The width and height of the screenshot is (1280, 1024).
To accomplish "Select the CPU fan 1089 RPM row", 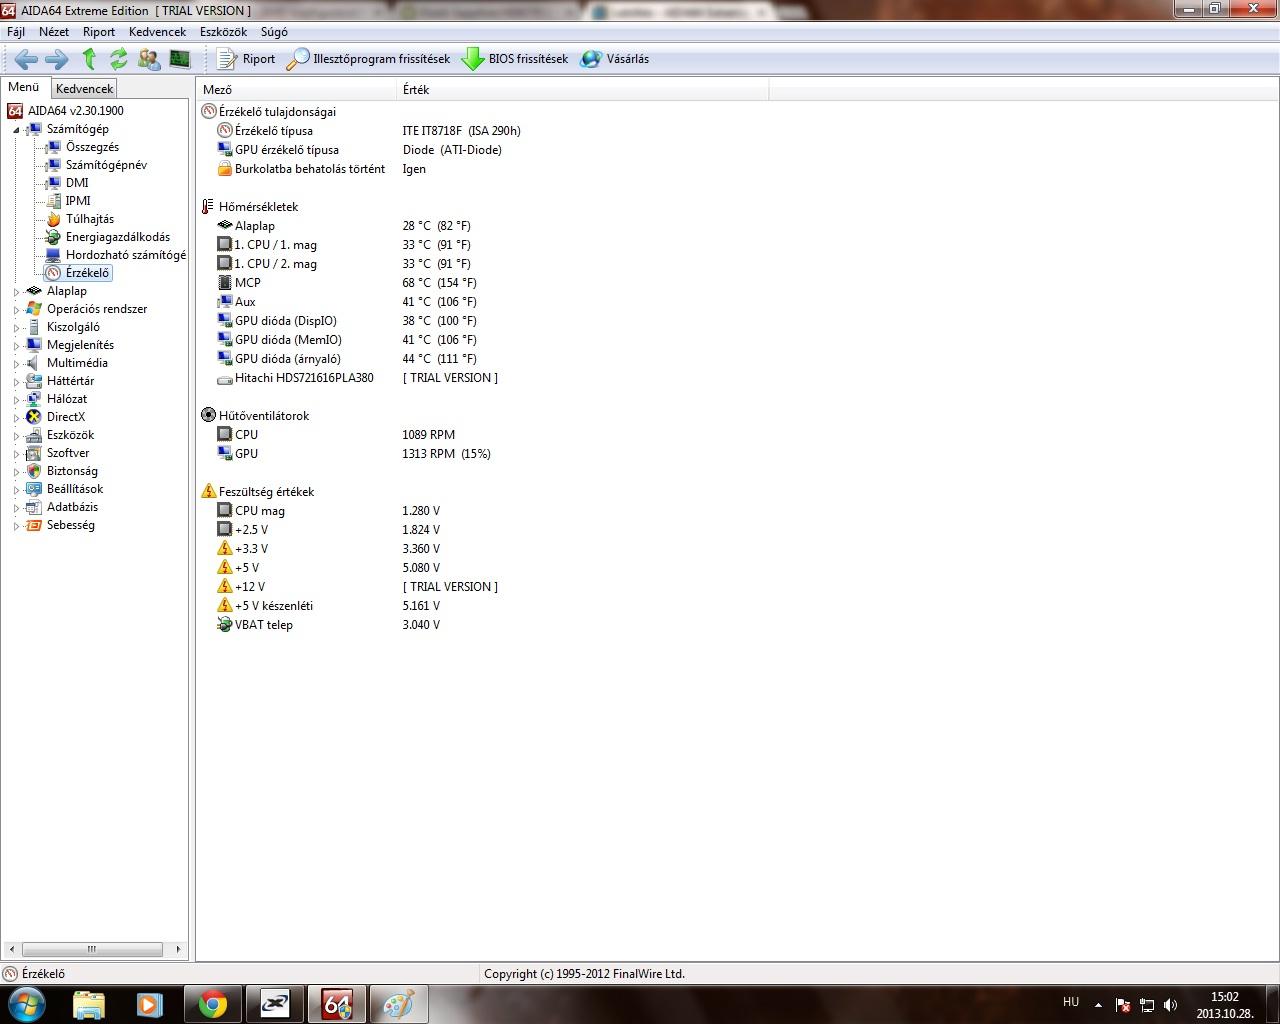I will click(337, 435).
